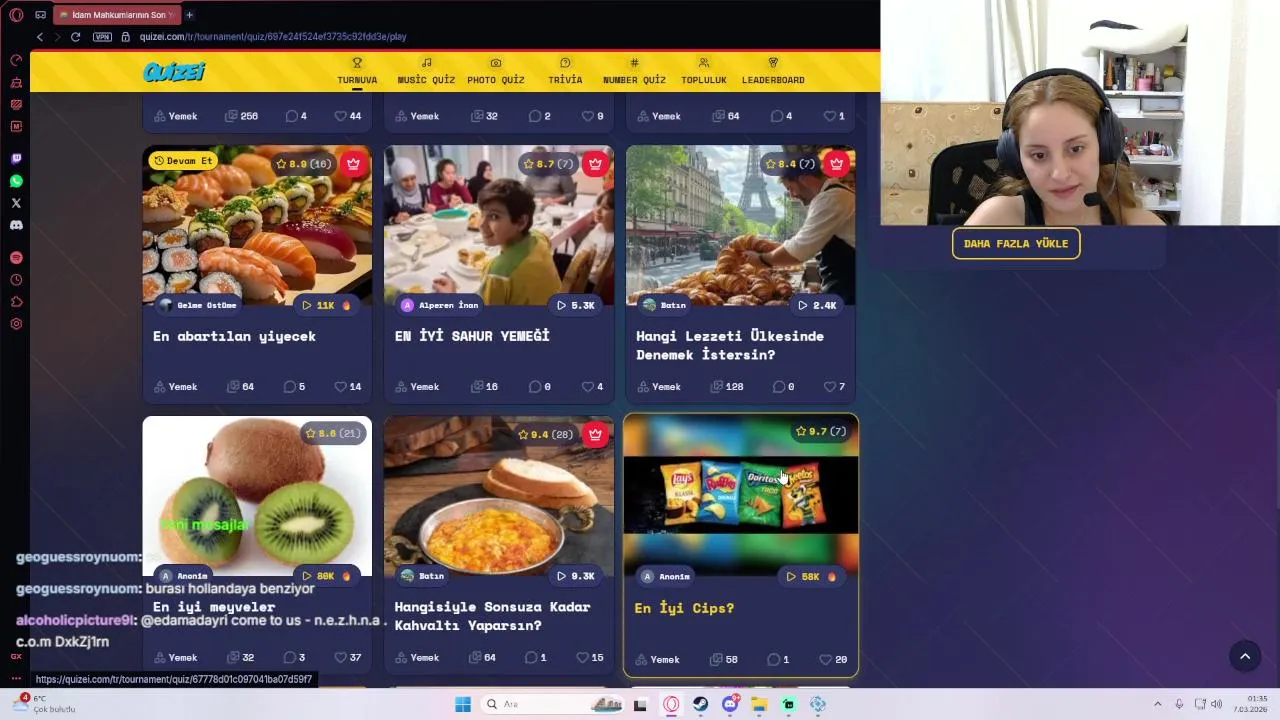
Task: Click the 8.9 star rating on sushi card
Action: tap(304, 164)
